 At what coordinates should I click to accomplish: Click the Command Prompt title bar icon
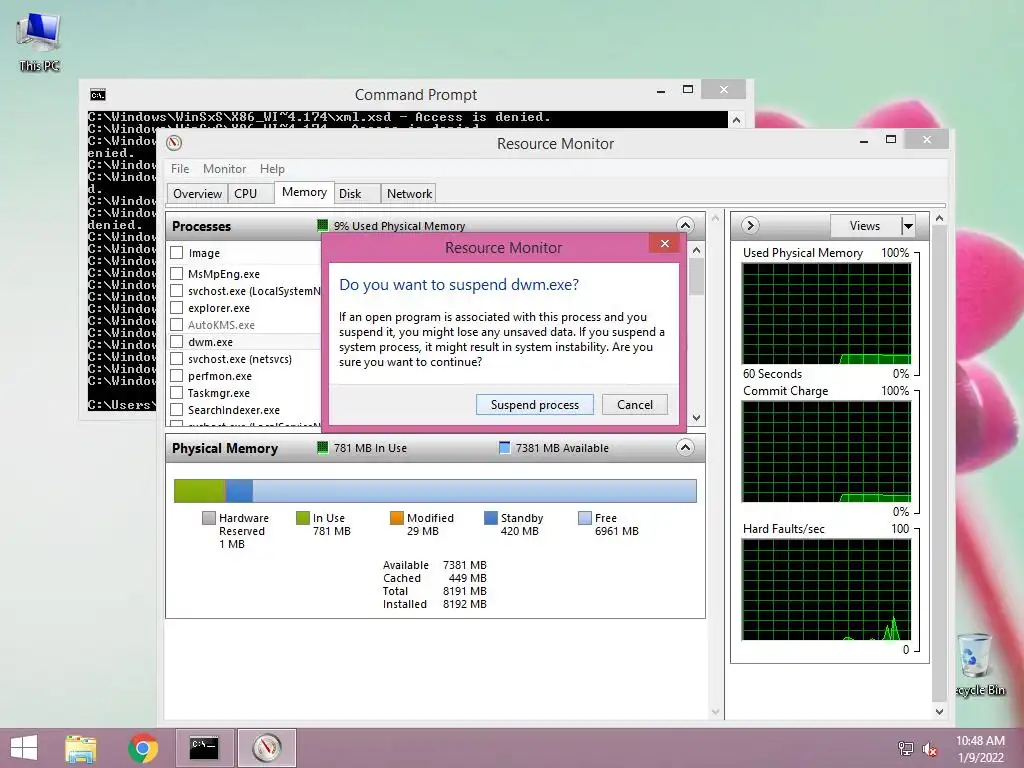tap(98, 95)
